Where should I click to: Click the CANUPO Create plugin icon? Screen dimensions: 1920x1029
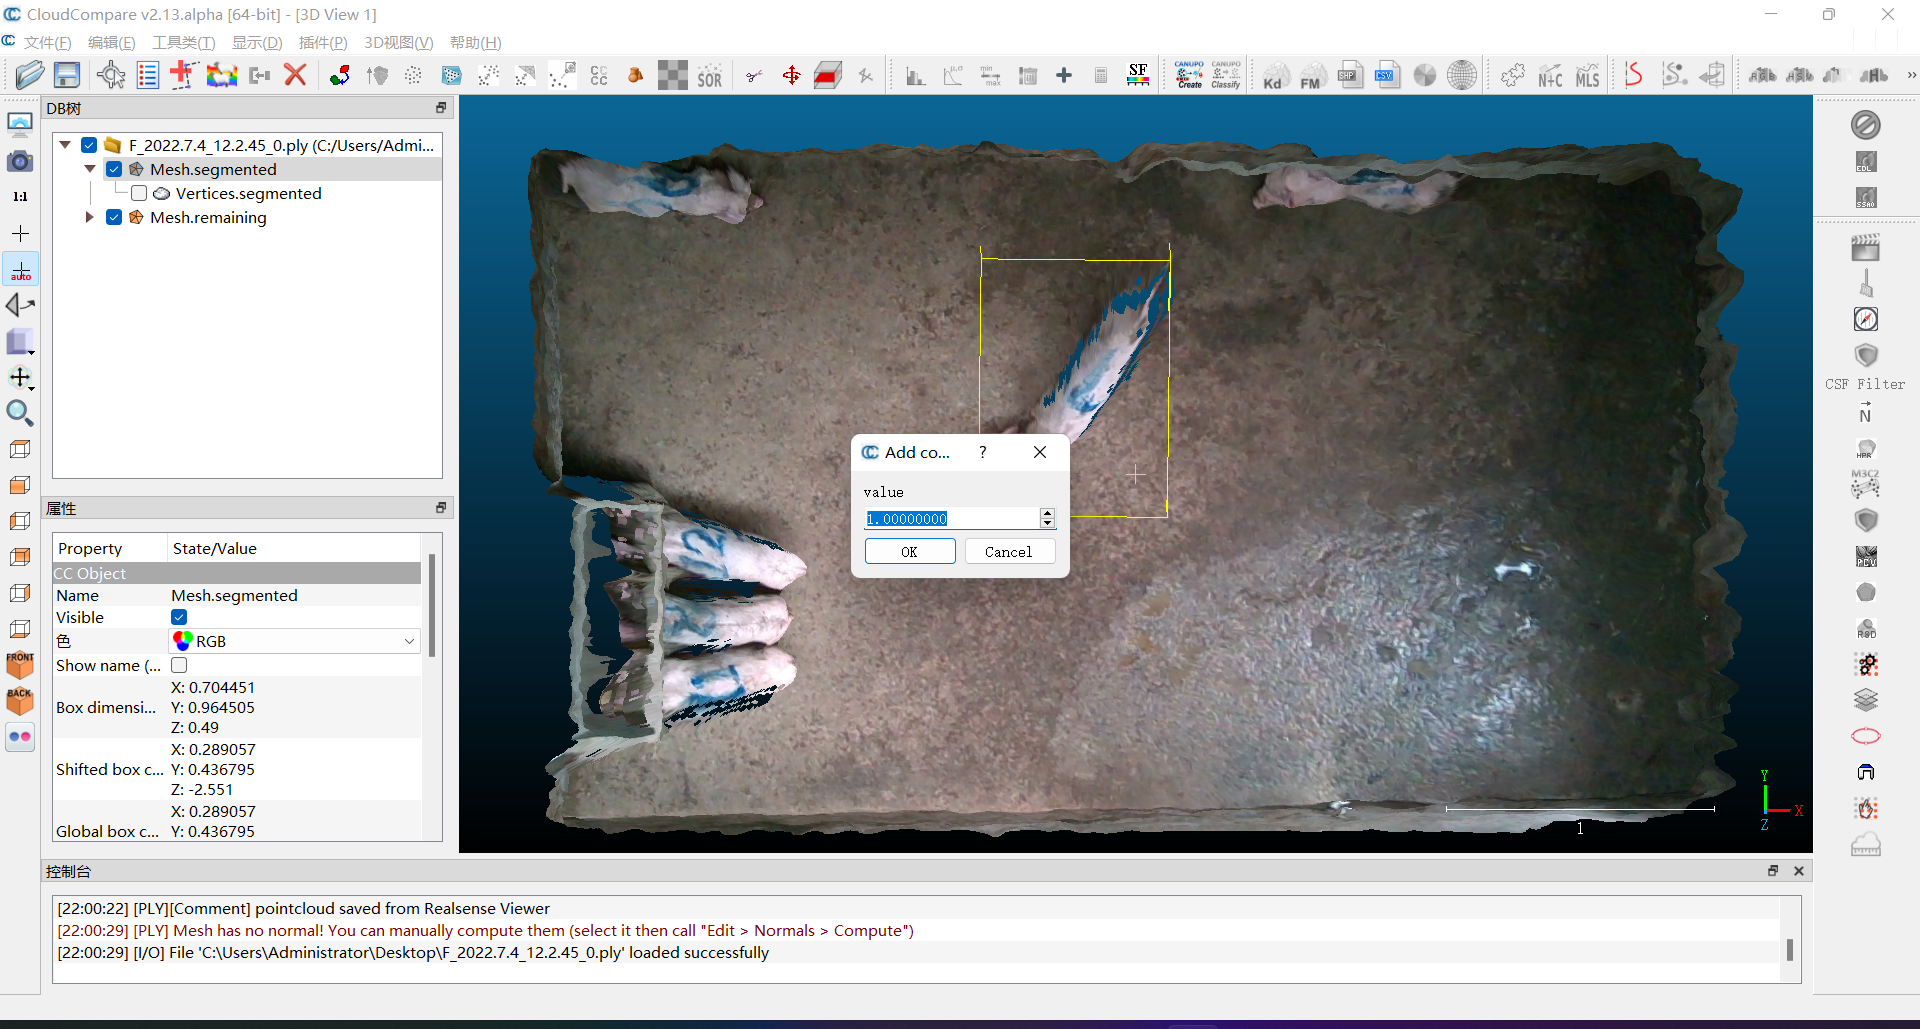coord(1189,76)
